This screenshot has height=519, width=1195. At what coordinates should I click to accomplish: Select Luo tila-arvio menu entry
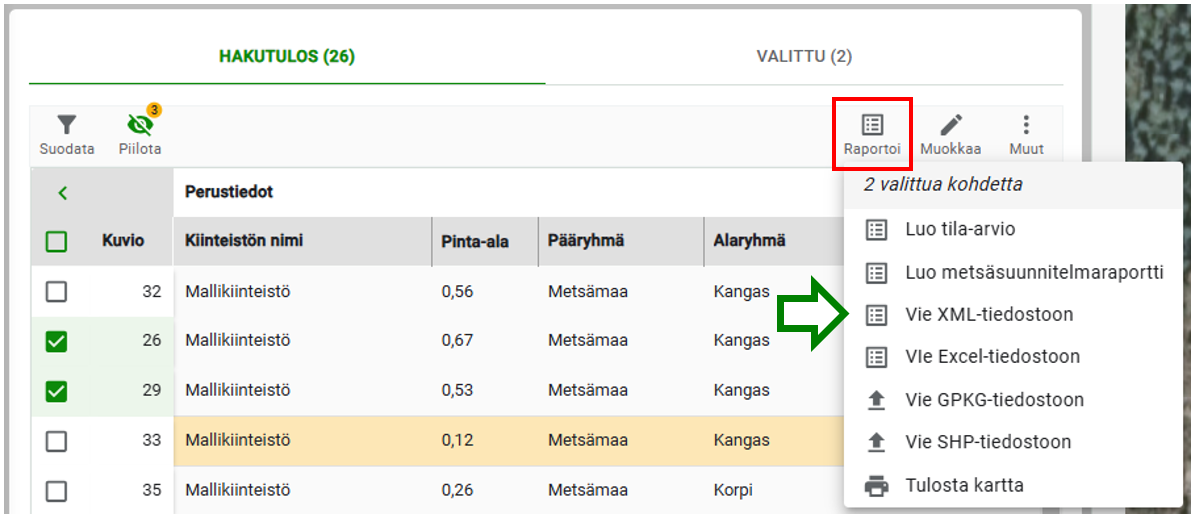pos(1013,229)
